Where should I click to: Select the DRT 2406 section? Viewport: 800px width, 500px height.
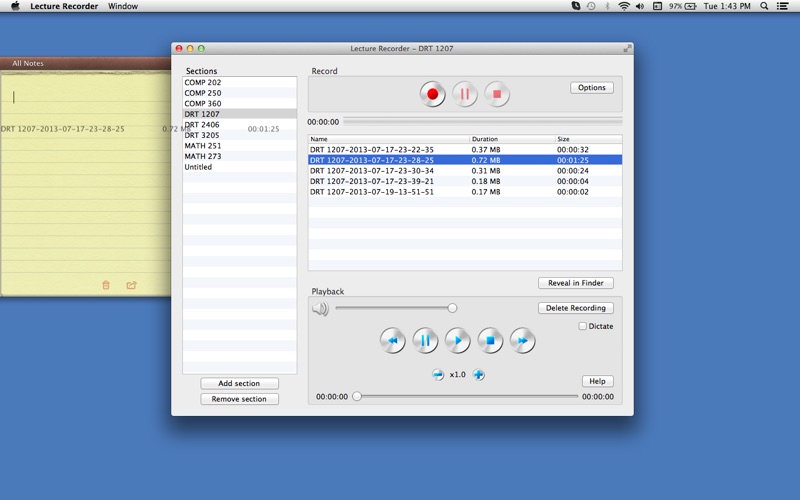[x=239, y=124]
